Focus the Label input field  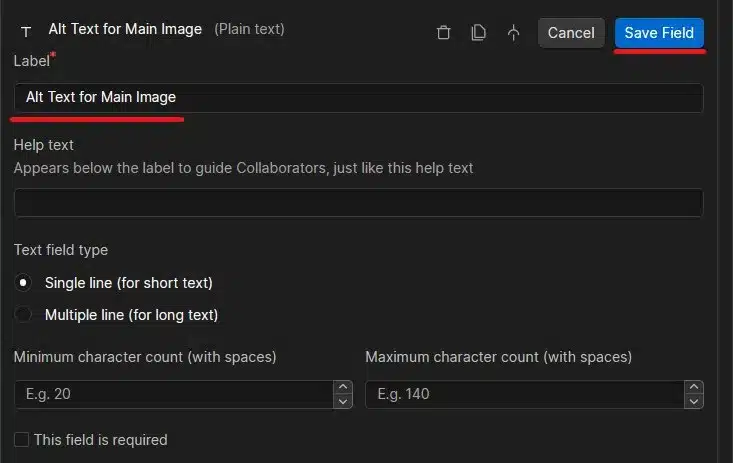(358, 98)
